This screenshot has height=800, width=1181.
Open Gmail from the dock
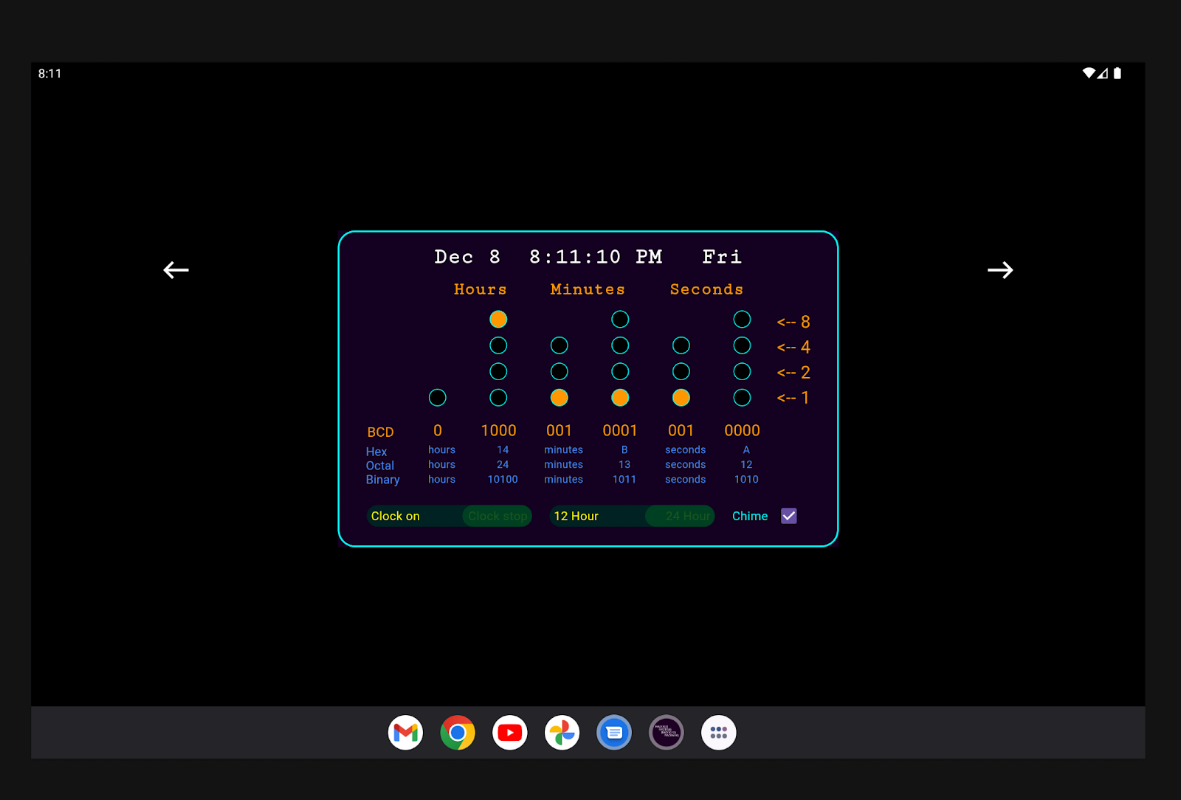(405, 732)
